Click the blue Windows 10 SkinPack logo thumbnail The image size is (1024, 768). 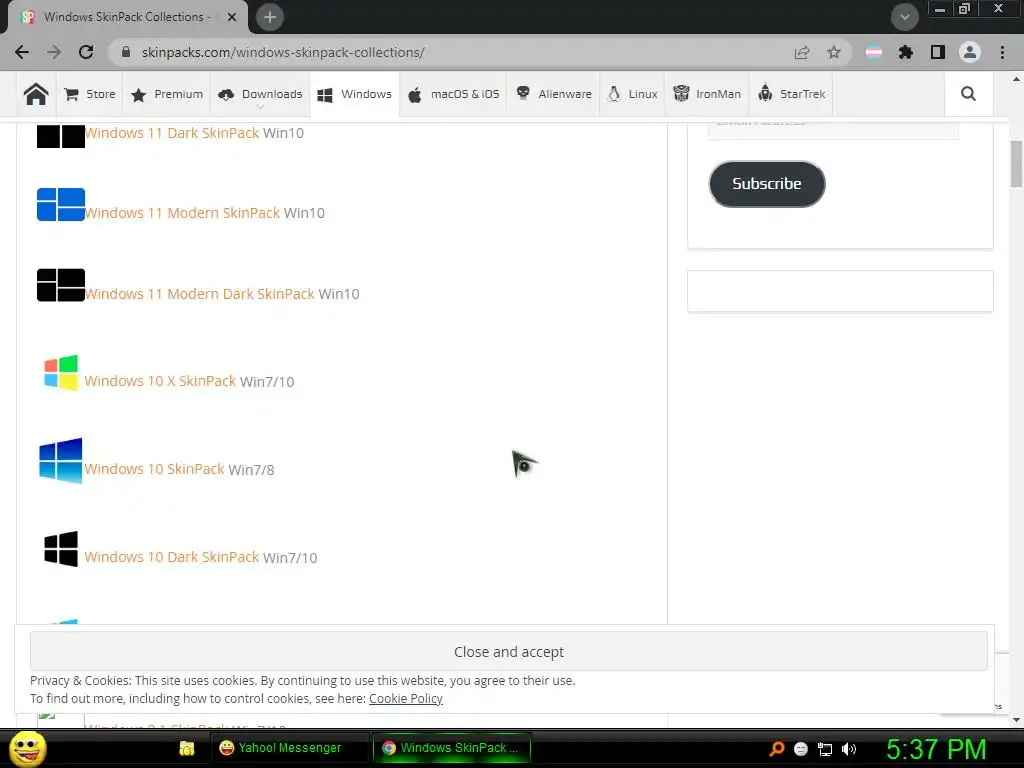coord(61,460)
